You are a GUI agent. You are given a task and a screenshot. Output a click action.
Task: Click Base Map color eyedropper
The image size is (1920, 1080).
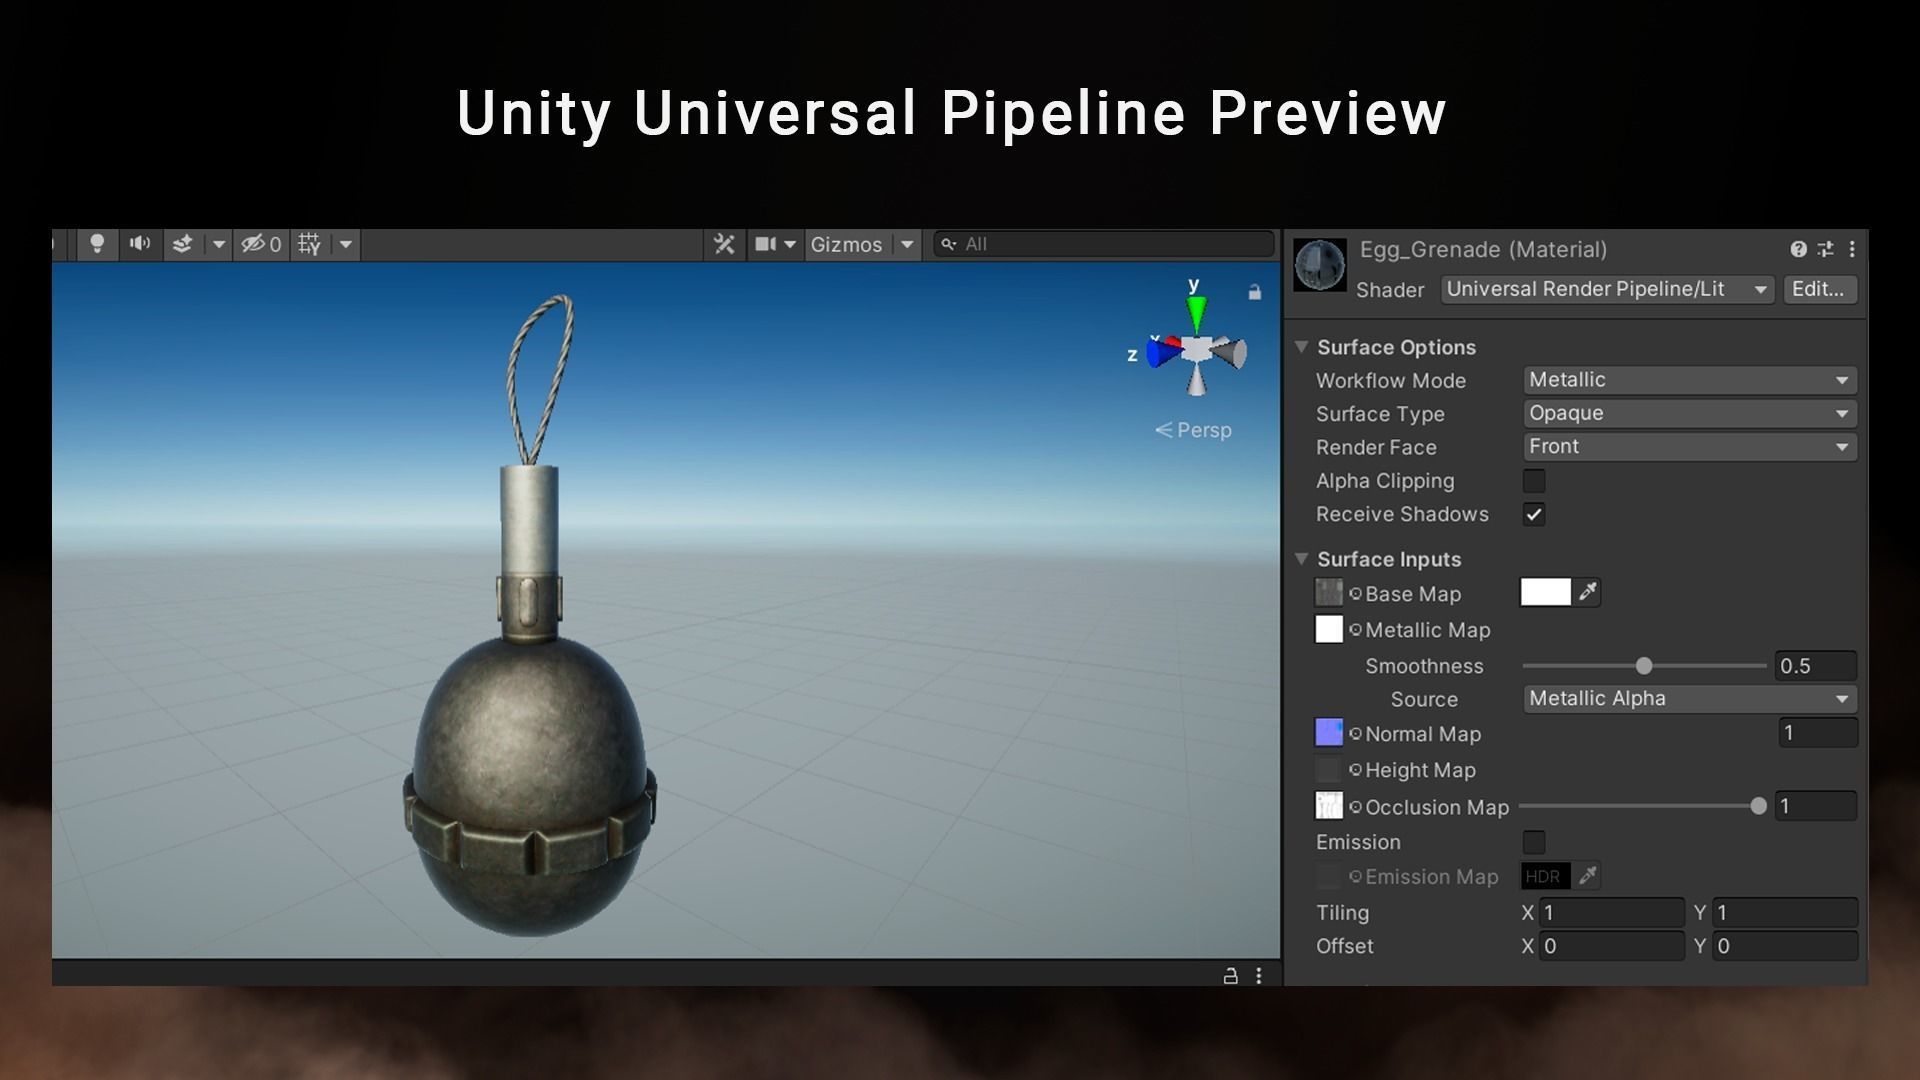click(x=1587, y=593)
